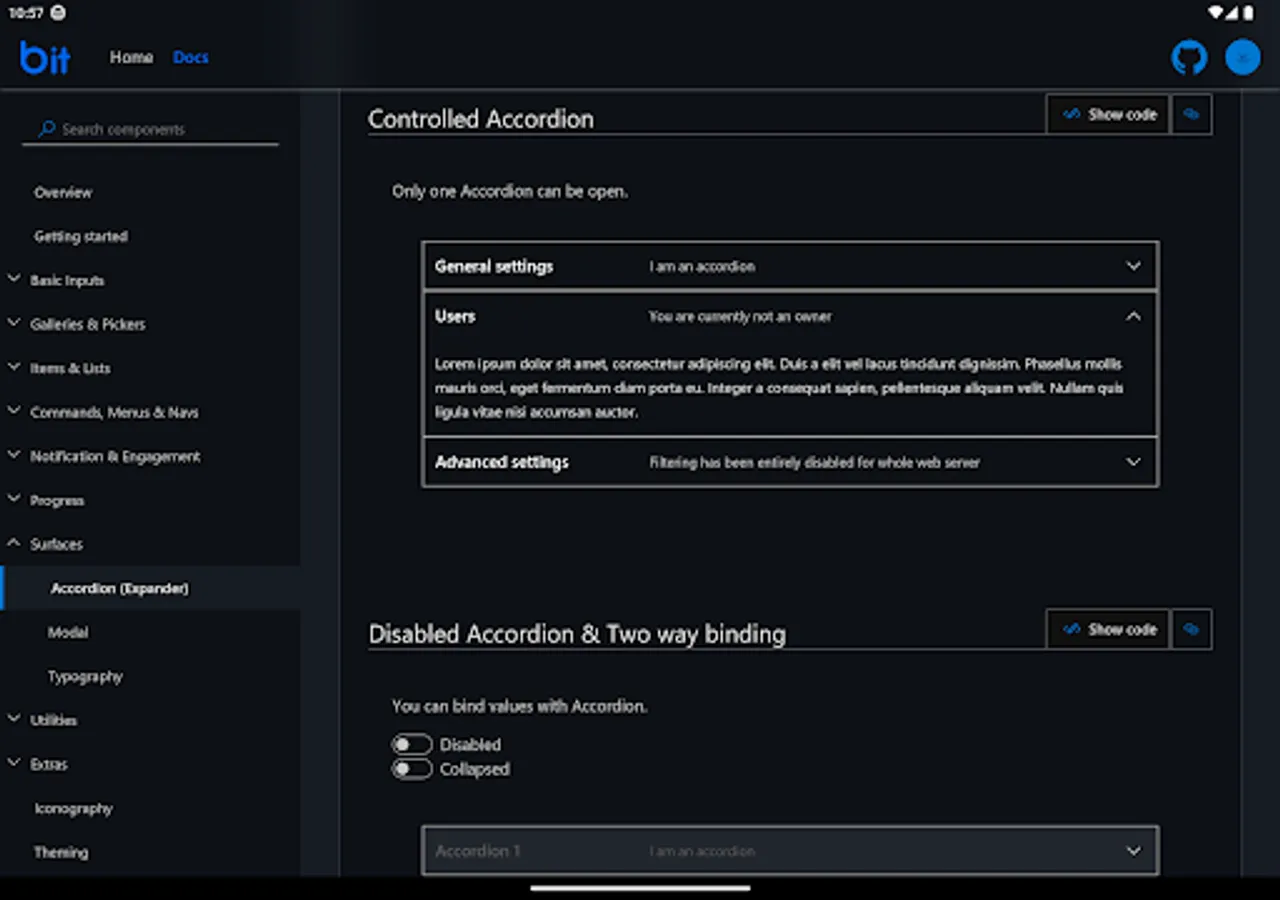Select Modal under Surfaces

tap(68, 632)
